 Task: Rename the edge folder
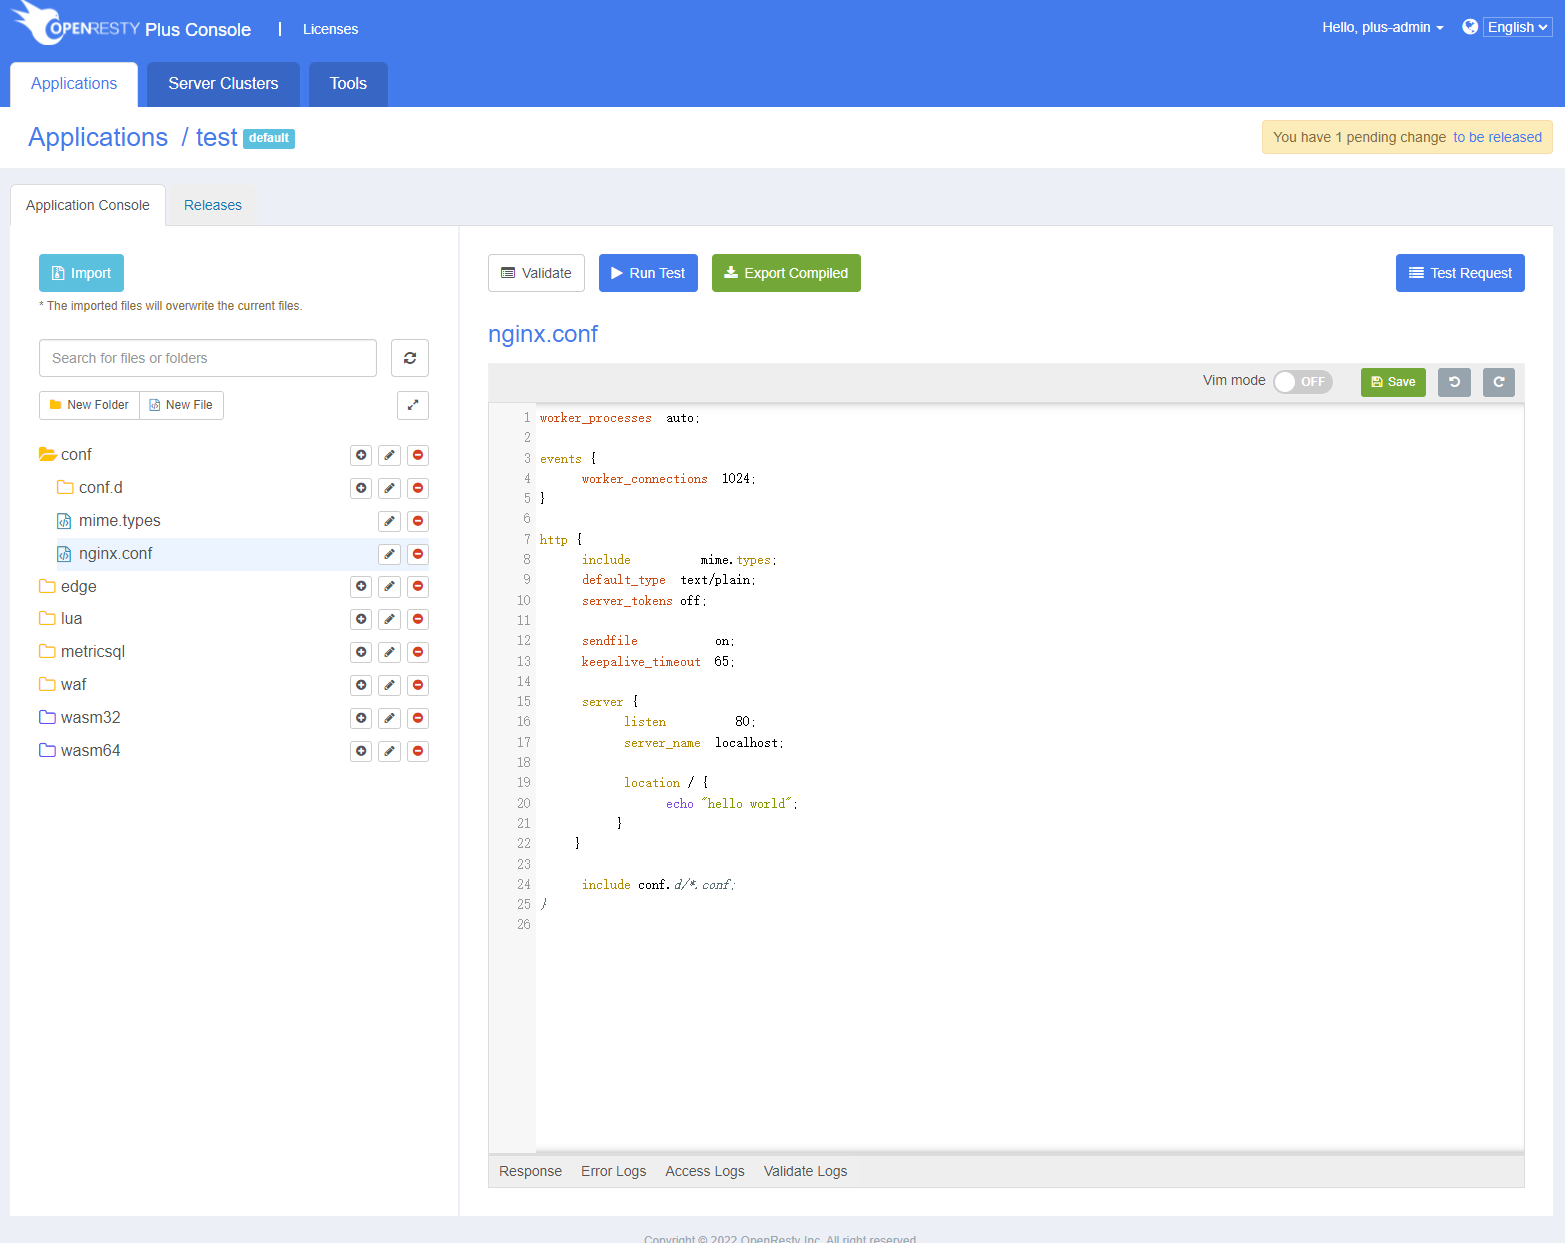tap(390, 586)
